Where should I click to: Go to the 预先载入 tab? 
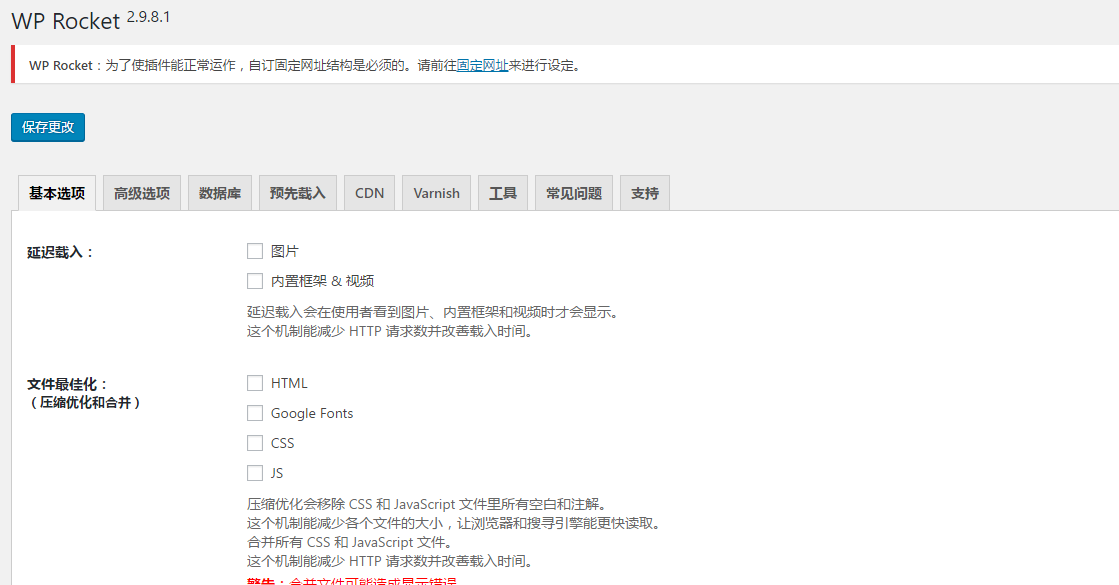click(x=298, y=193)
